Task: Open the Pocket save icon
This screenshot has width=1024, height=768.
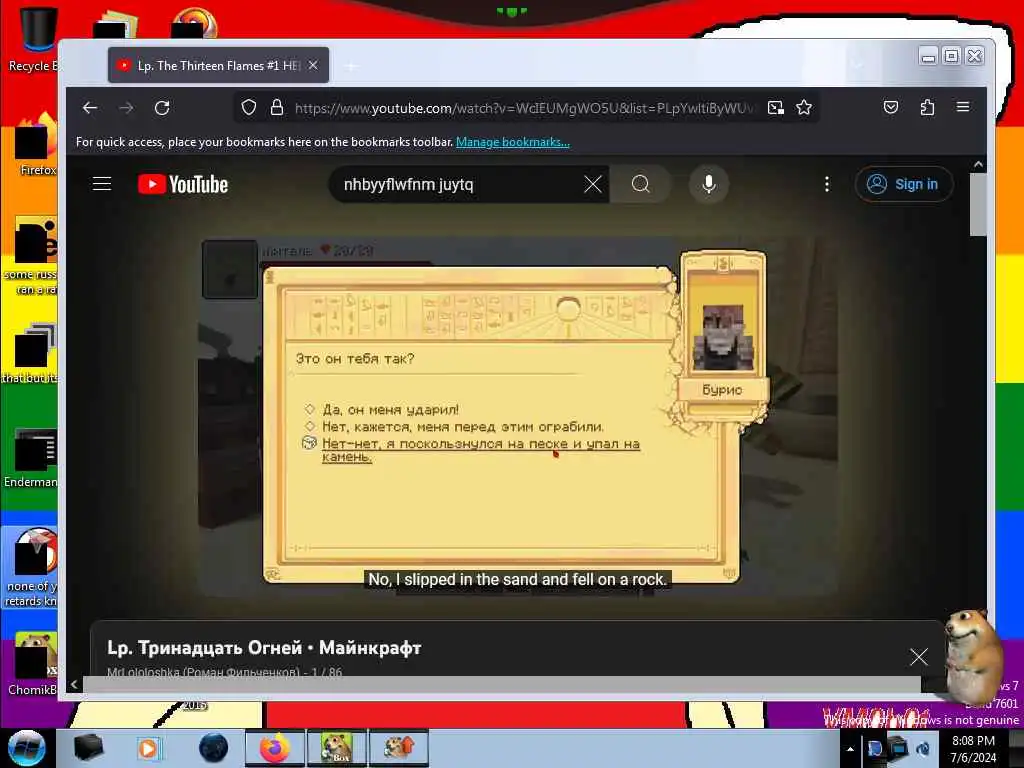Action: click(891, 107)
